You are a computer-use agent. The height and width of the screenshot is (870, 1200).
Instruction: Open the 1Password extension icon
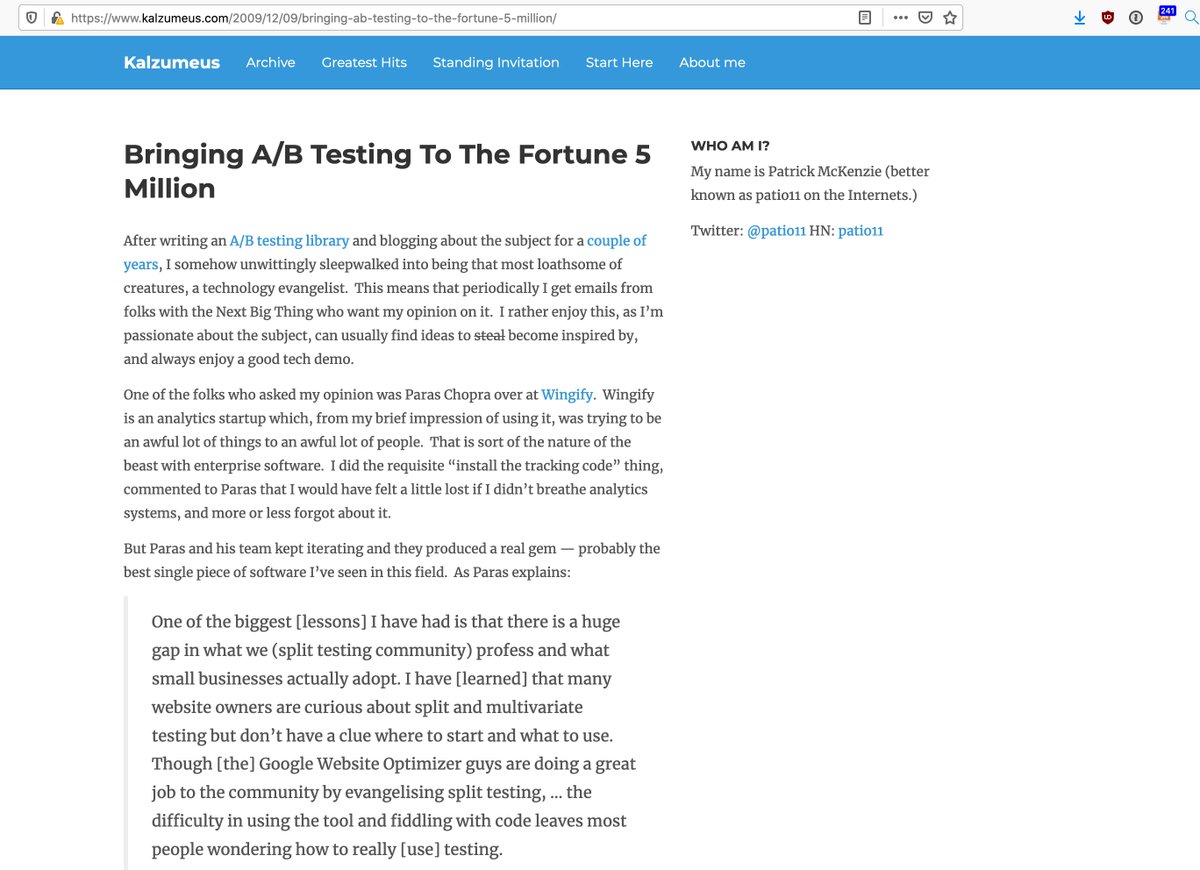1136,18
